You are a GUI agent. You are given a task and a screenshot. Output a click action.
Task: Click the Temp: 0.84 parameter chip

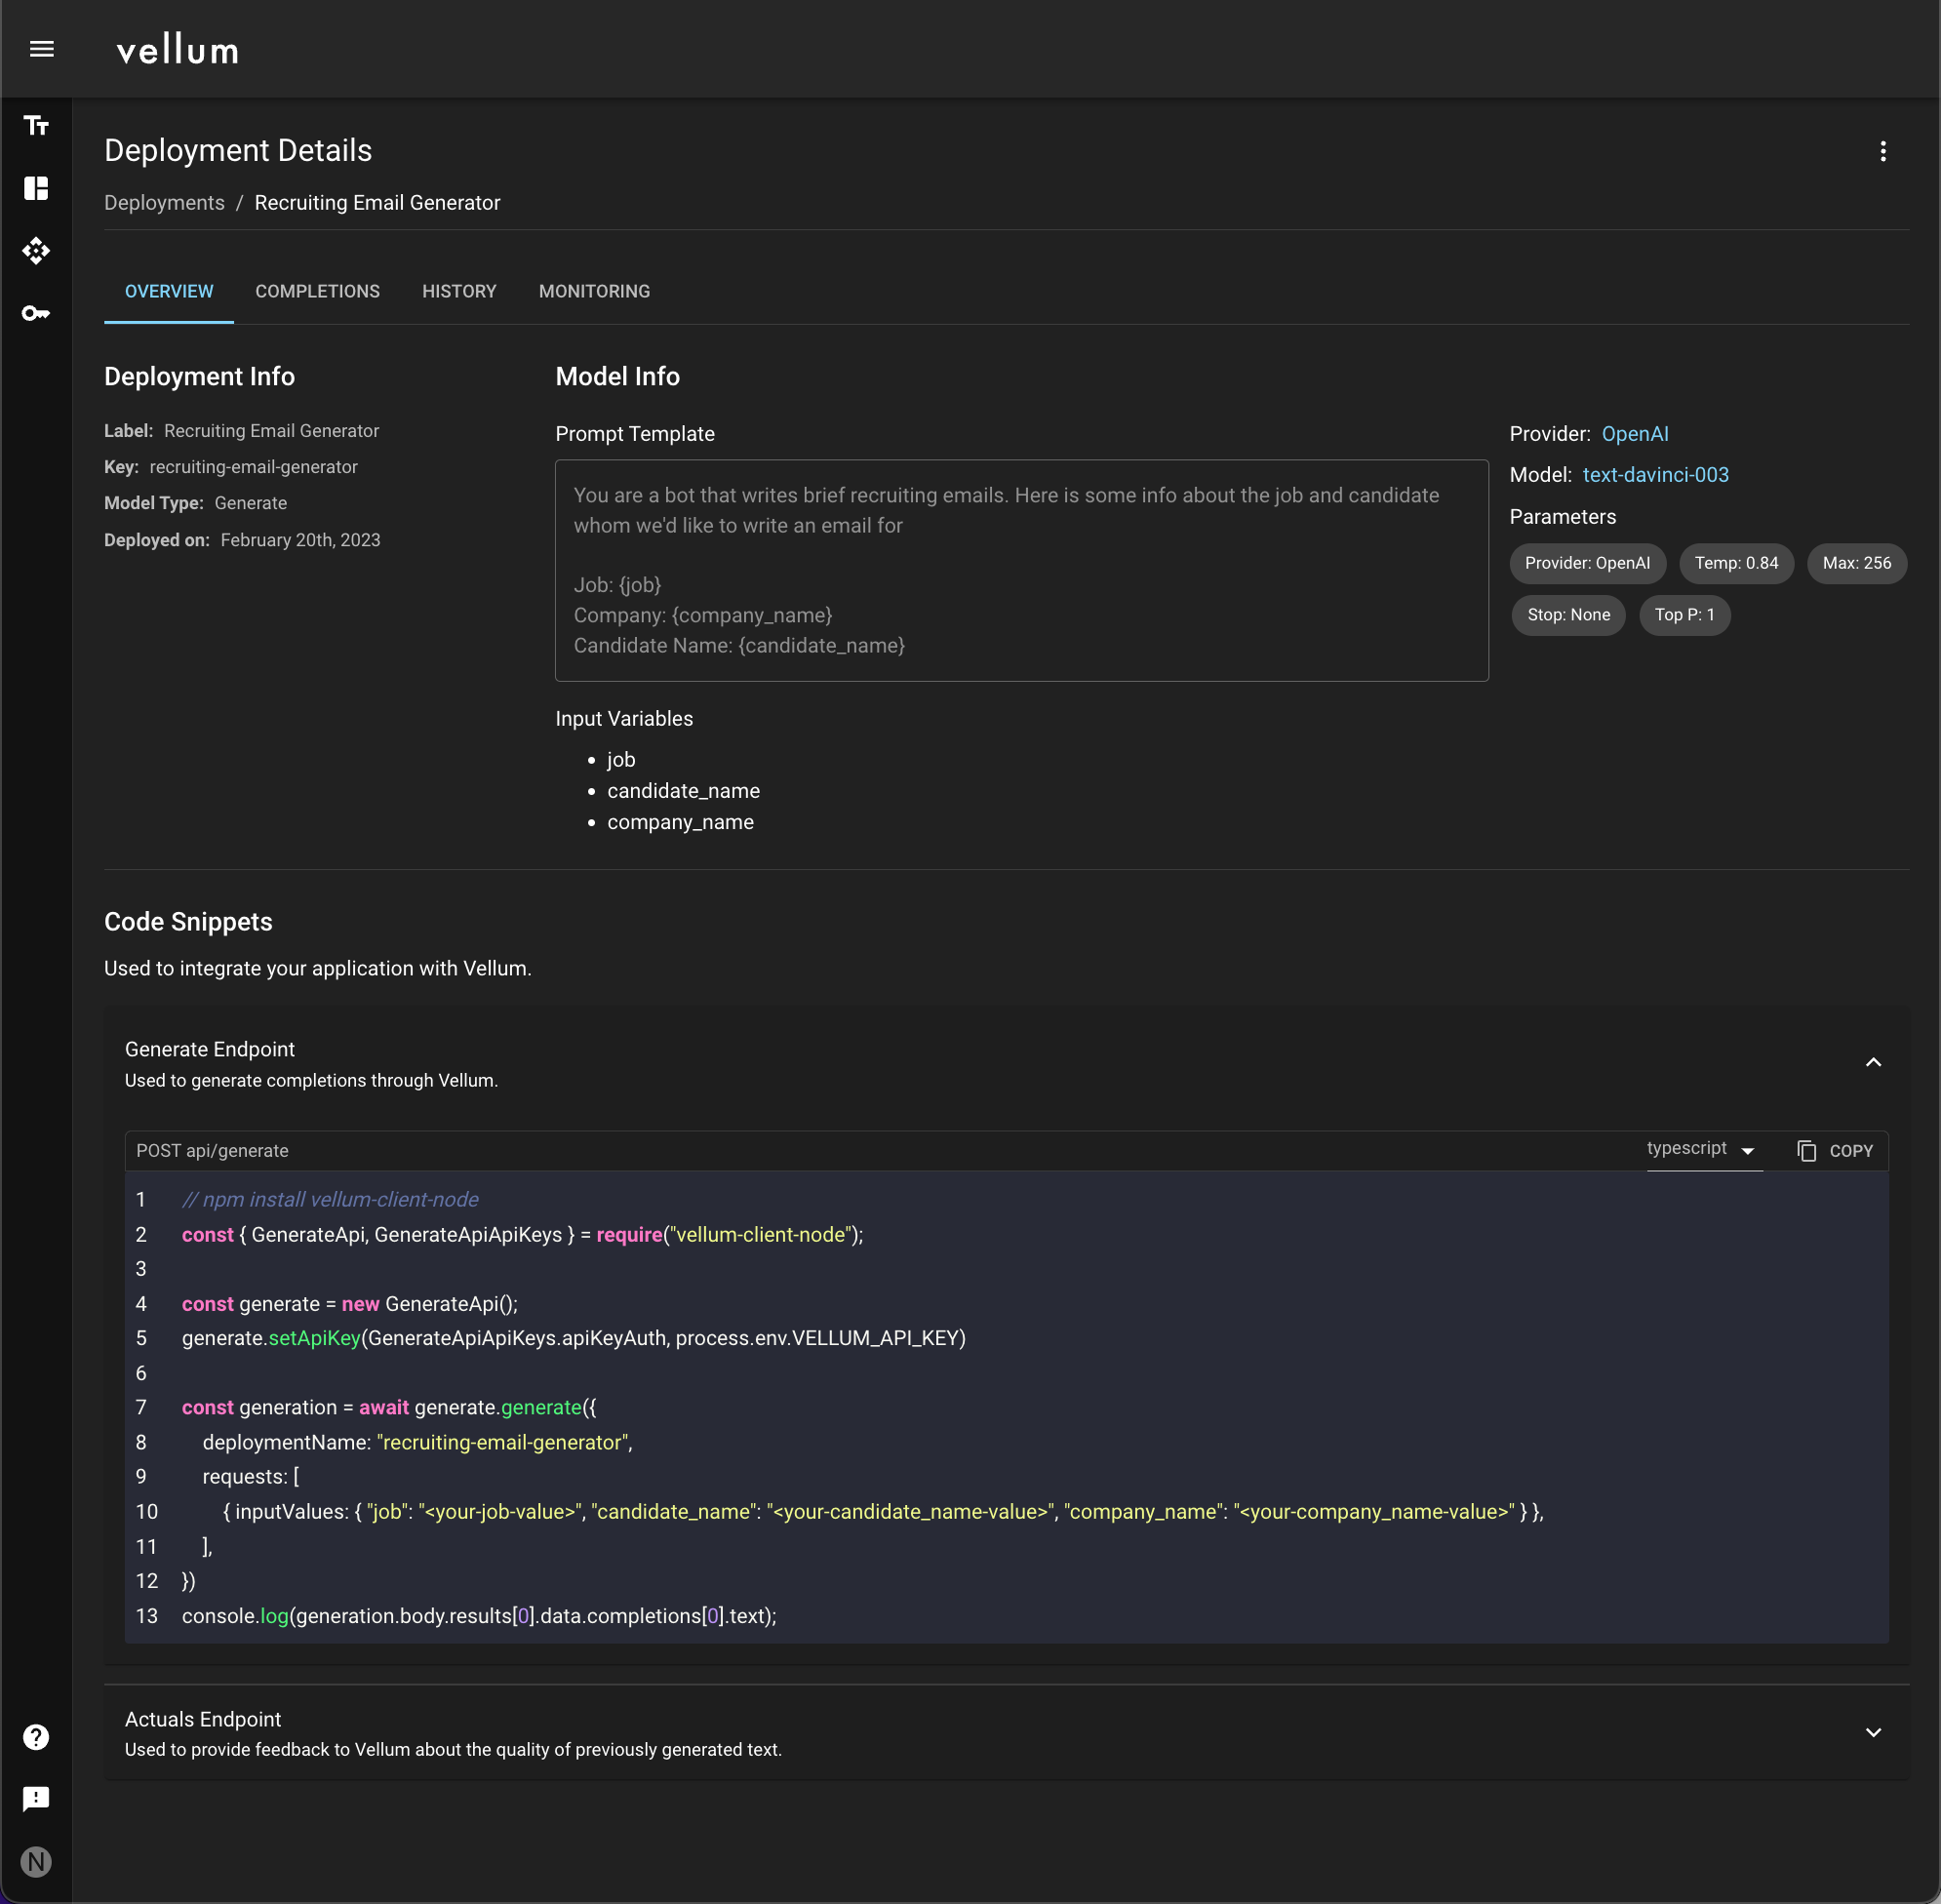click(1736, 563)
